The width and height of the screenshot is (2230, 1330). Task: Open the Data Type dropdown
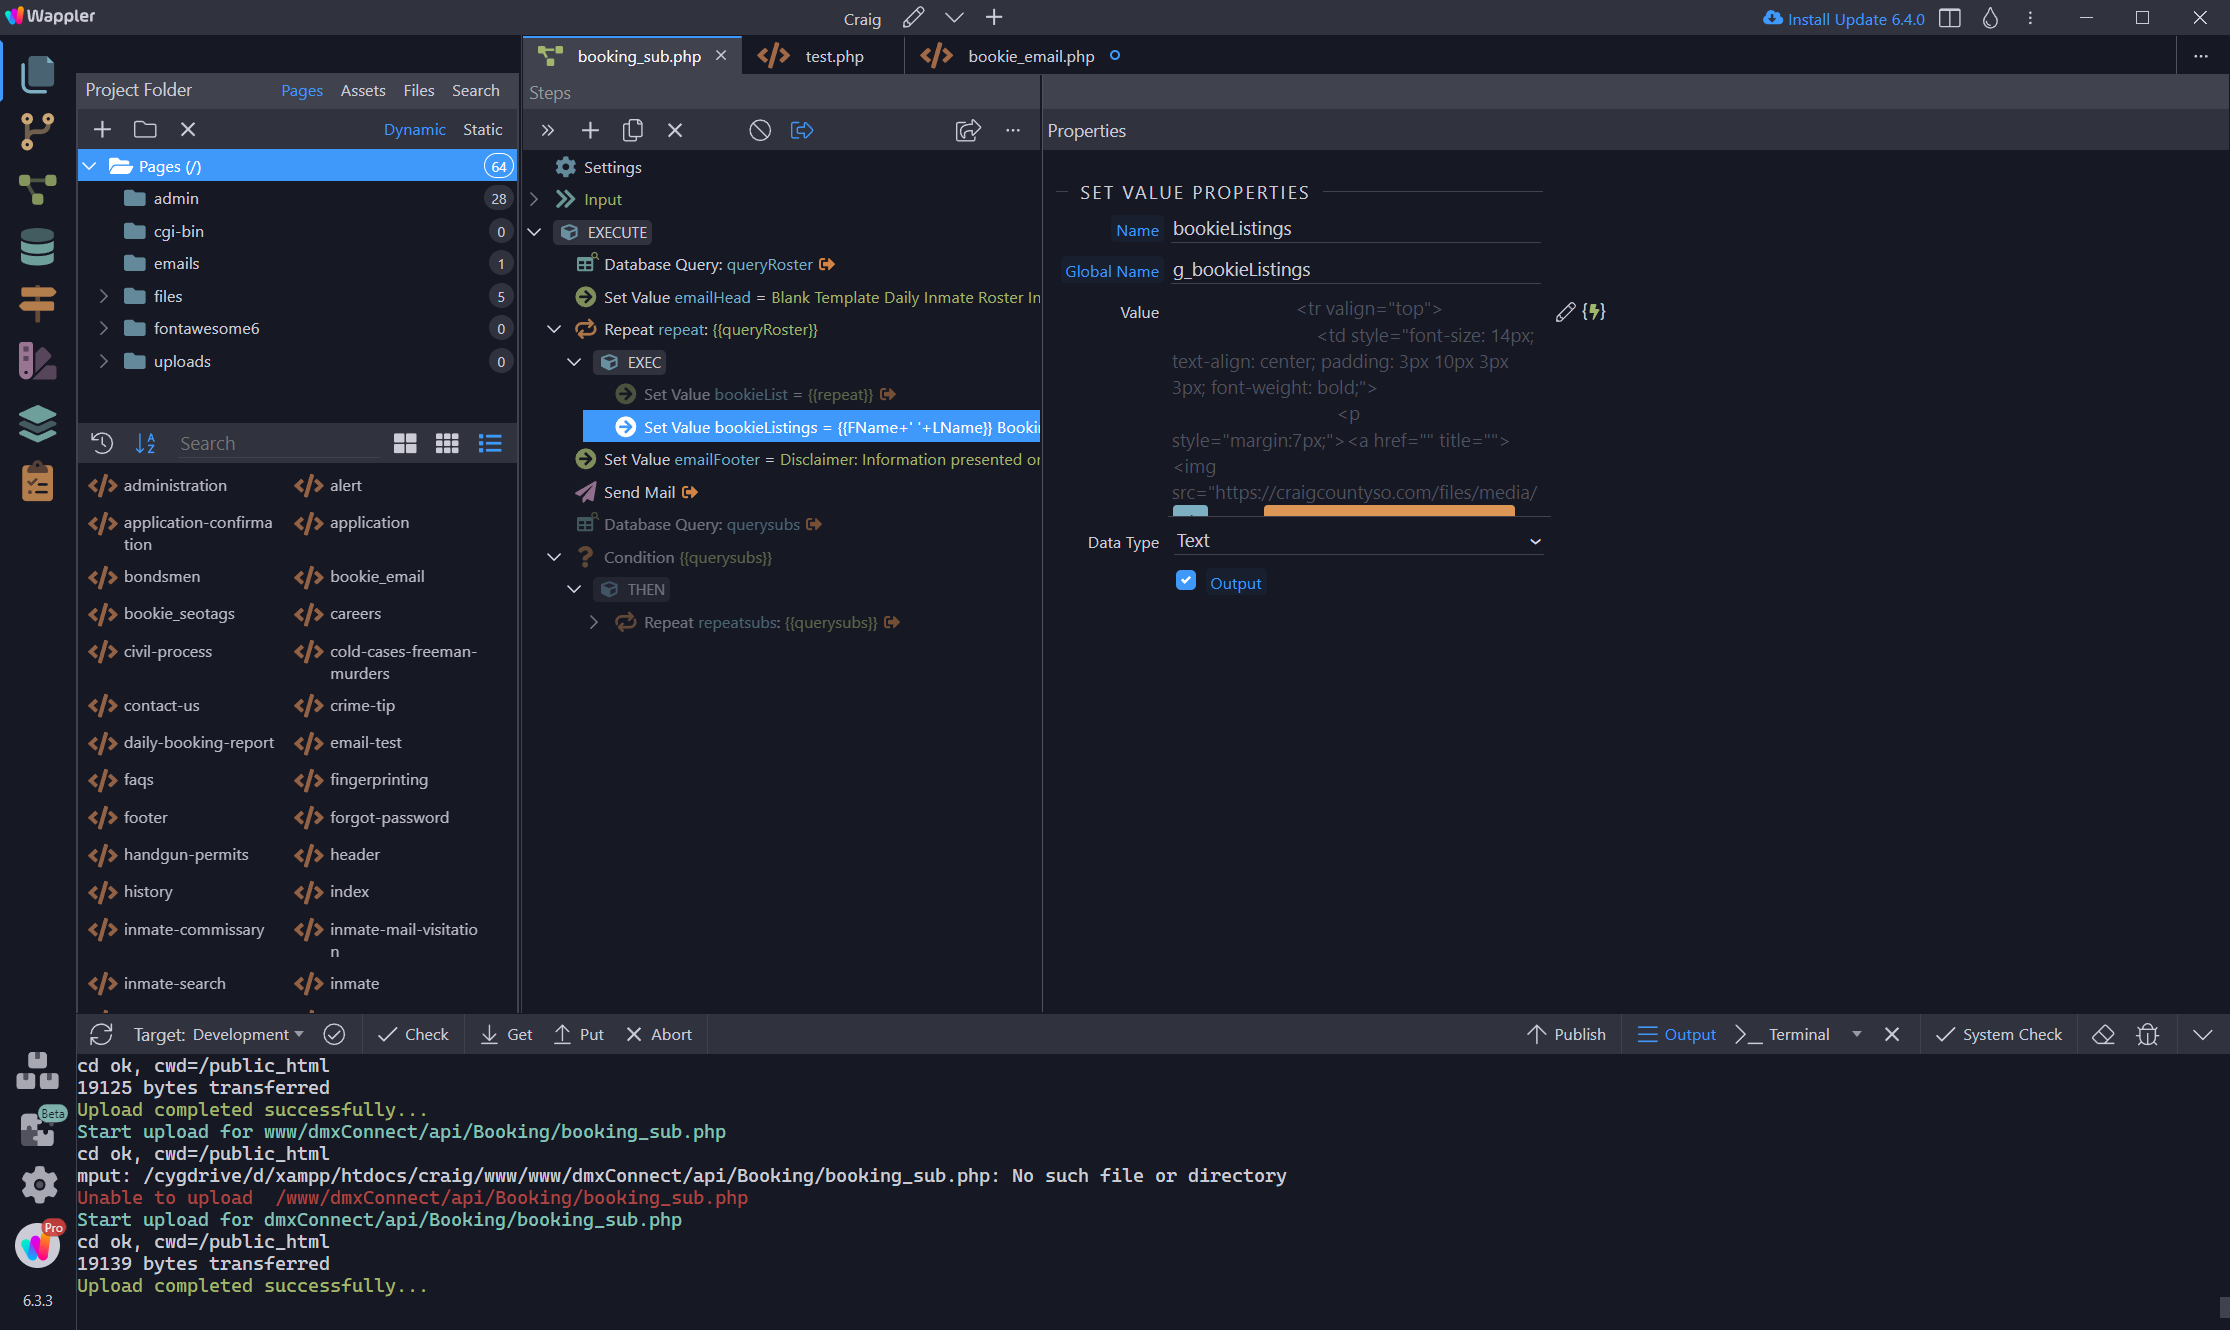tap(1357, 541)
